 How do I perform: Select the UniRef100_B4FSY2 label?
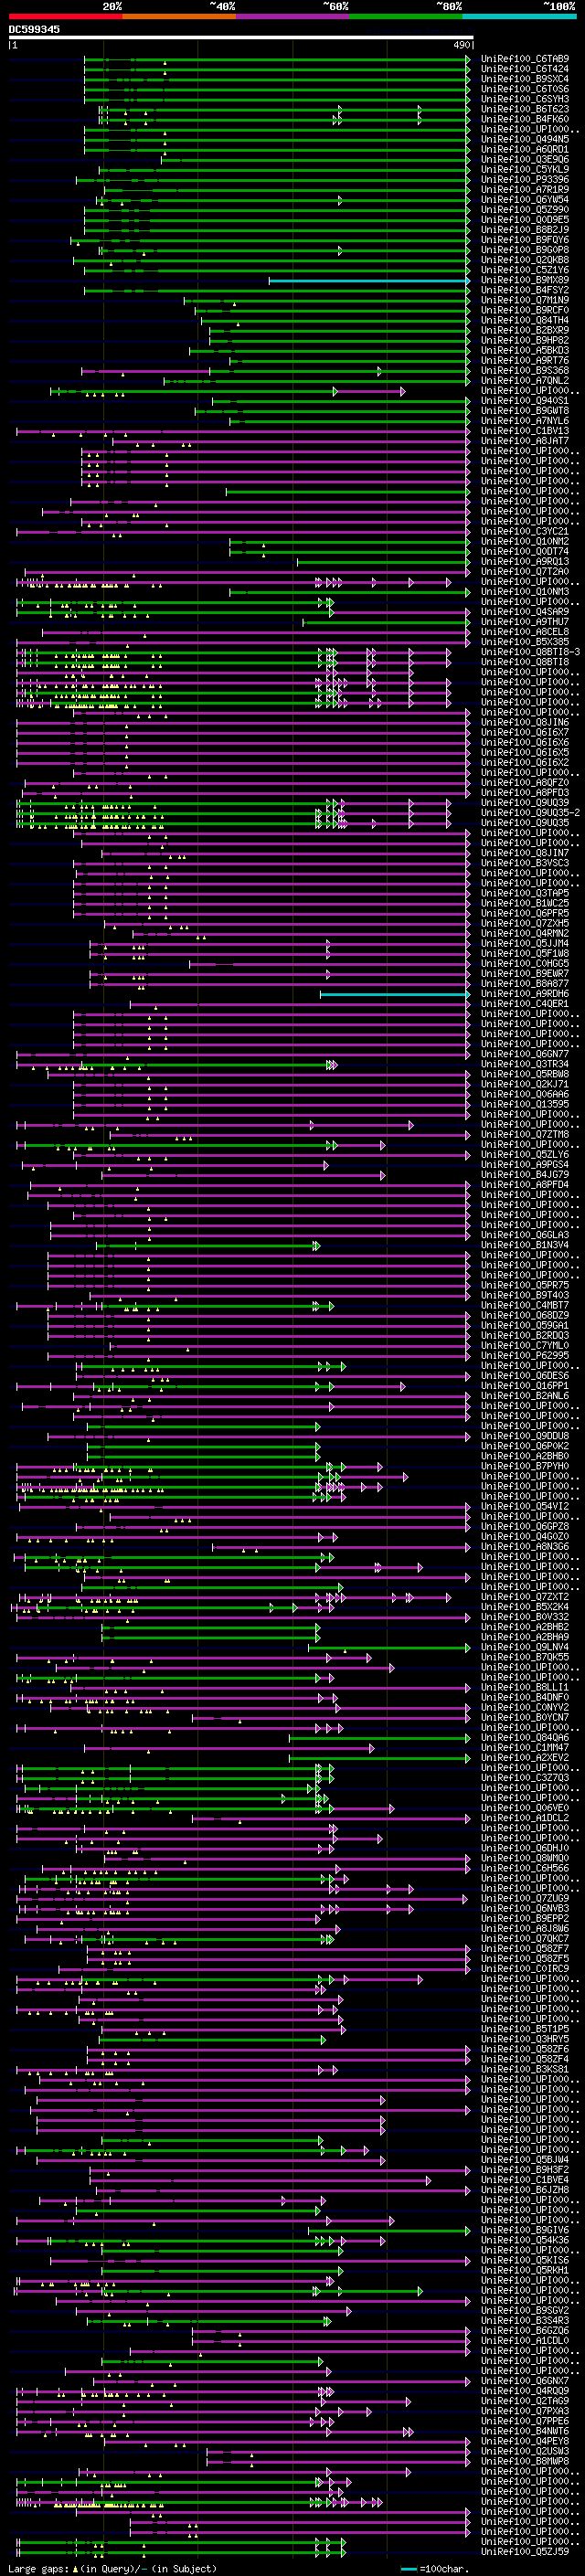tap(525, 290)
